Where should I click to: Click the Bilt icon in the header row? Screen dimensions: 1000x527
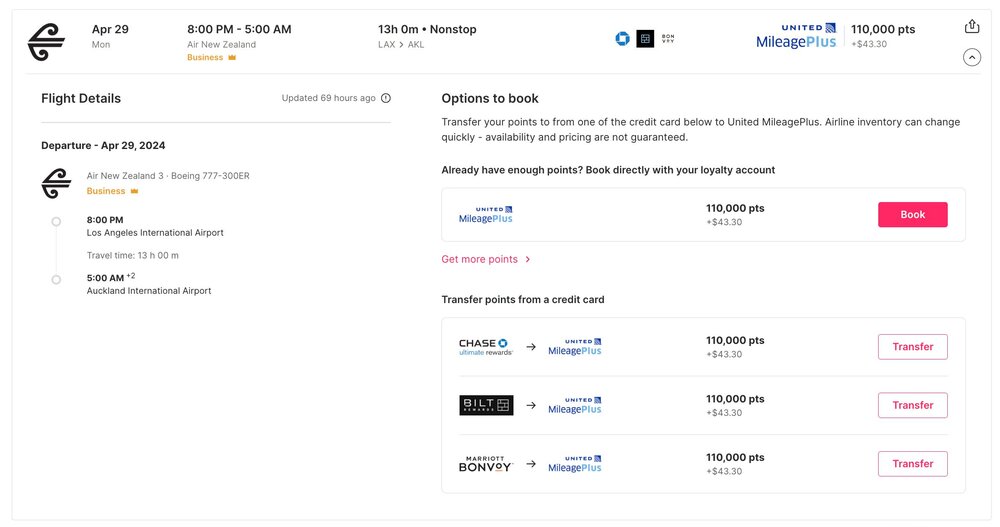point(645,39)
